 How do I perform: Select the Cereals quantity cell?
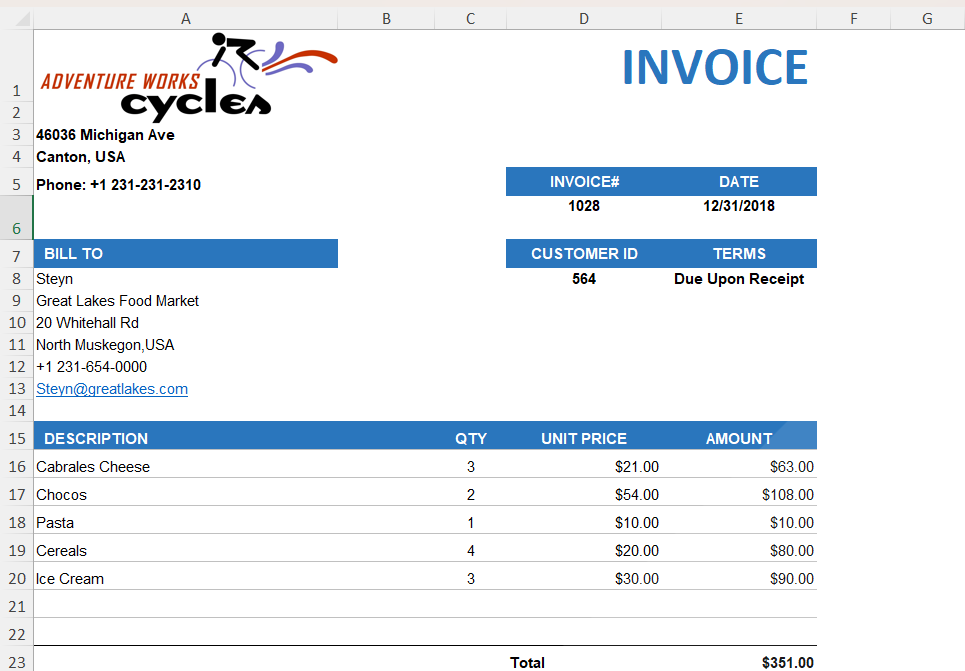point(471,551)
